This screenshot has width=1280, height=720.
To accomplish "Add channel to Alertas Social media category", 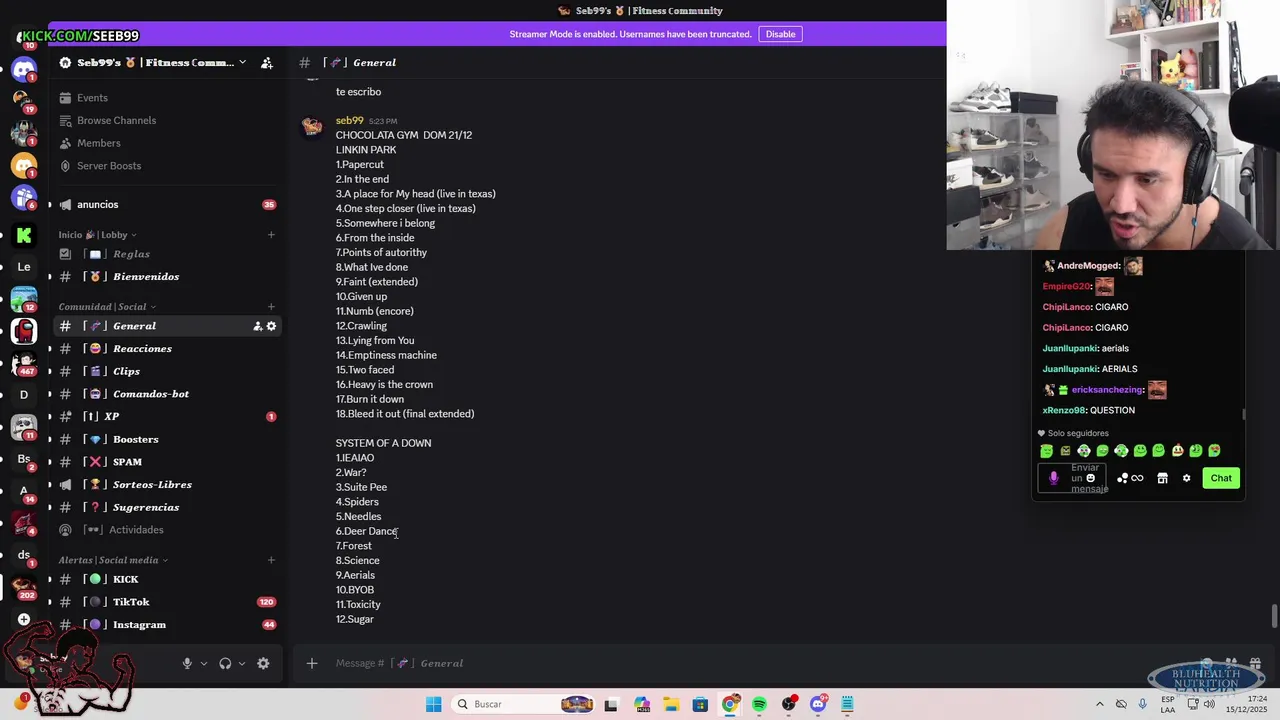I will click(271, 560).
